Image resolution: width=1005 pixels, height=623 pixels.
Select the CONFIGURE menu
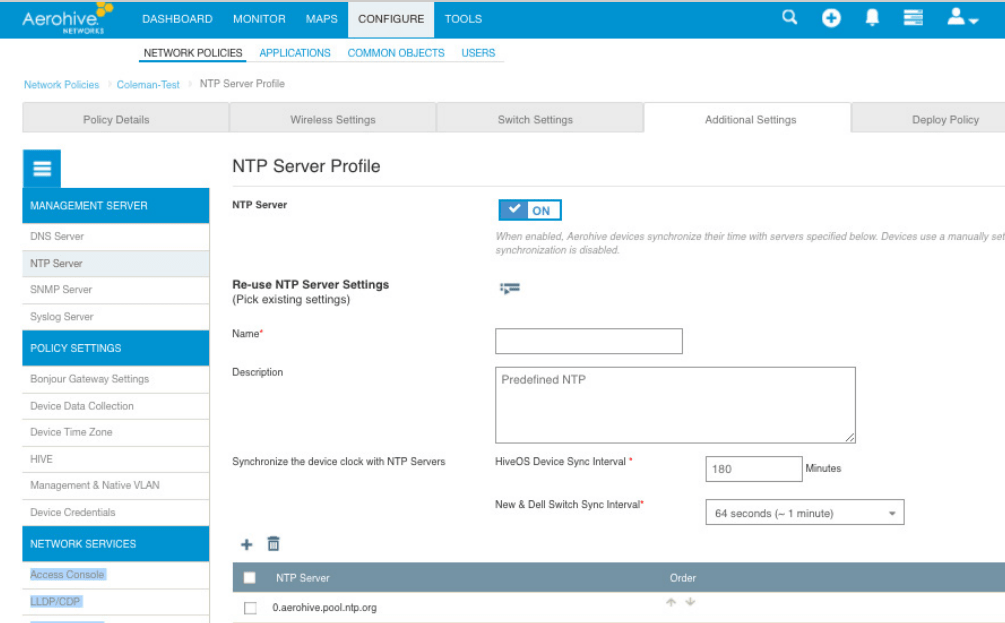click(x=391, y=19)
